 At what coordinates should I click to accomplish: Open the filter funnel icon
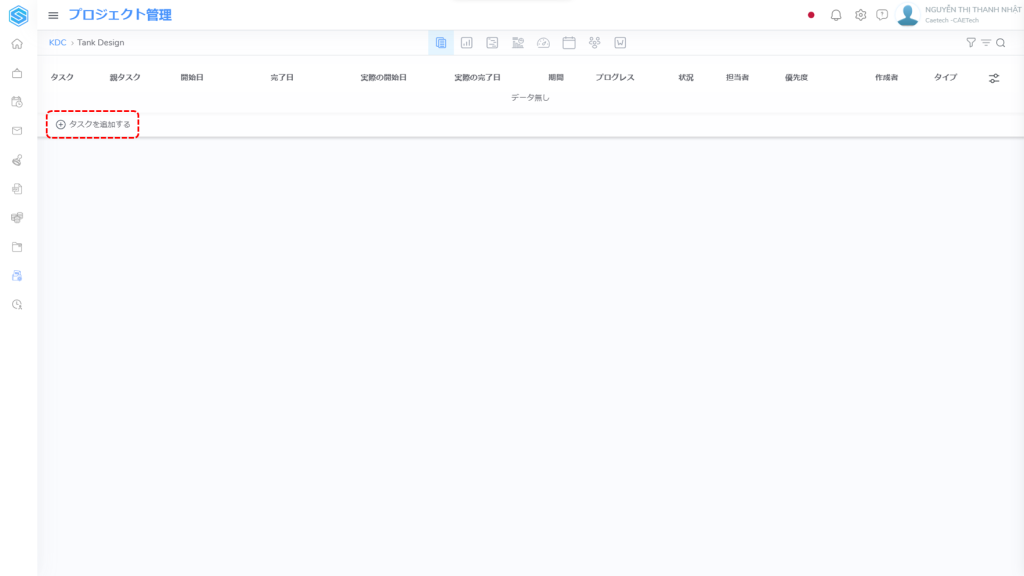pos(970,43)
